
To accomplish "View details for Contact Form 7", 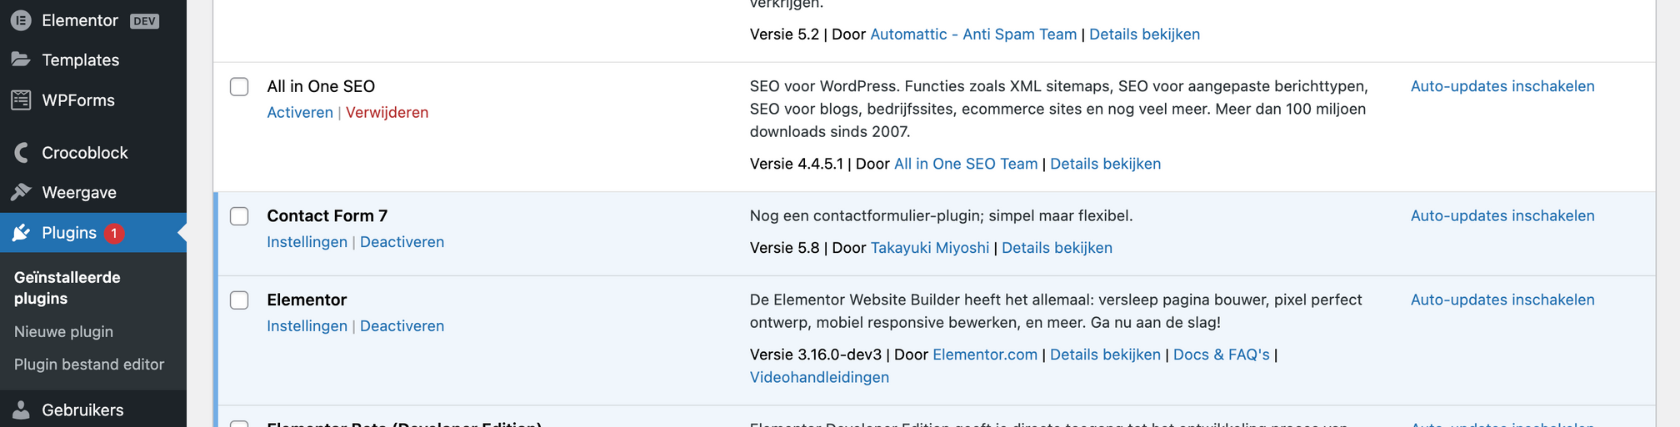I will (1057, 248).
